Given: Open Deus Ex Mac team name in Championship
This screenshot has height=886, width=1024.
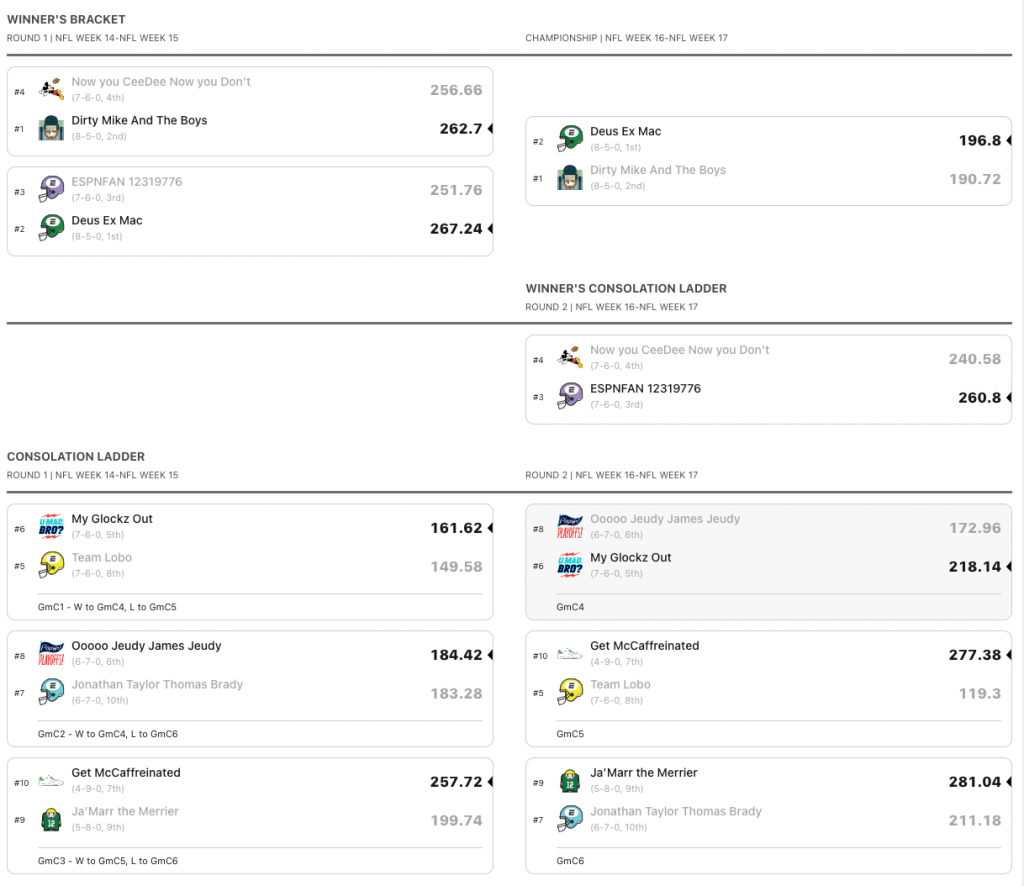Looking at the screenshot, I should click(625, 131).
